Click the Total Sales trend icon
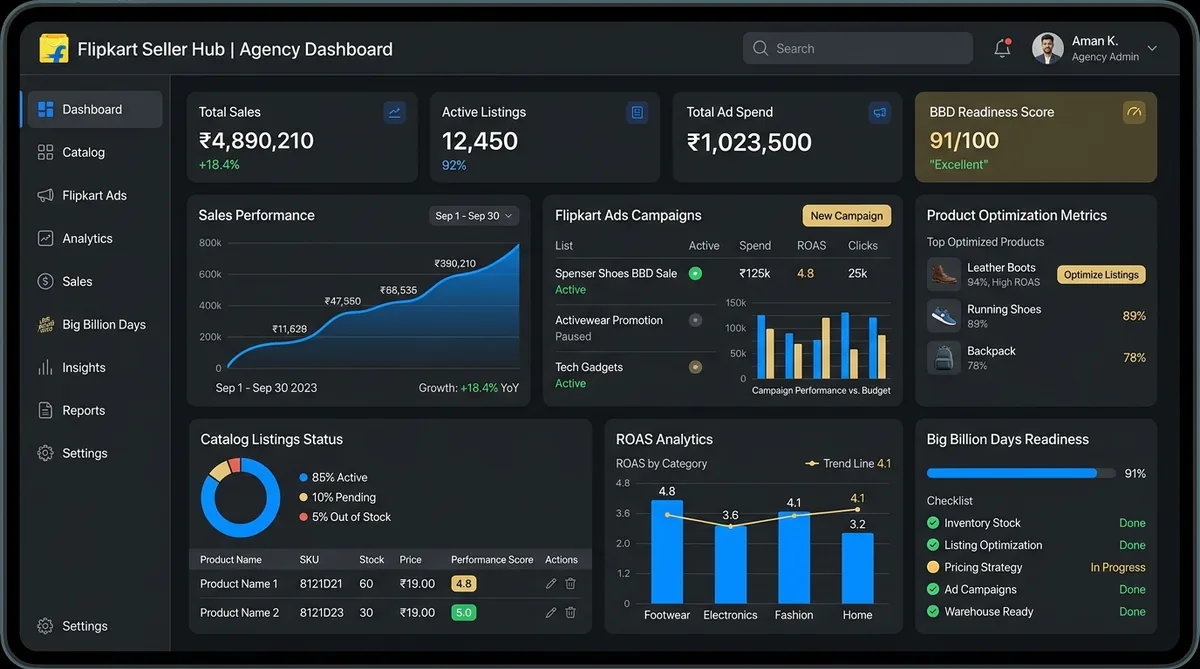The image size is (1200, 669). pyautogui.click(x=394, y=112)
